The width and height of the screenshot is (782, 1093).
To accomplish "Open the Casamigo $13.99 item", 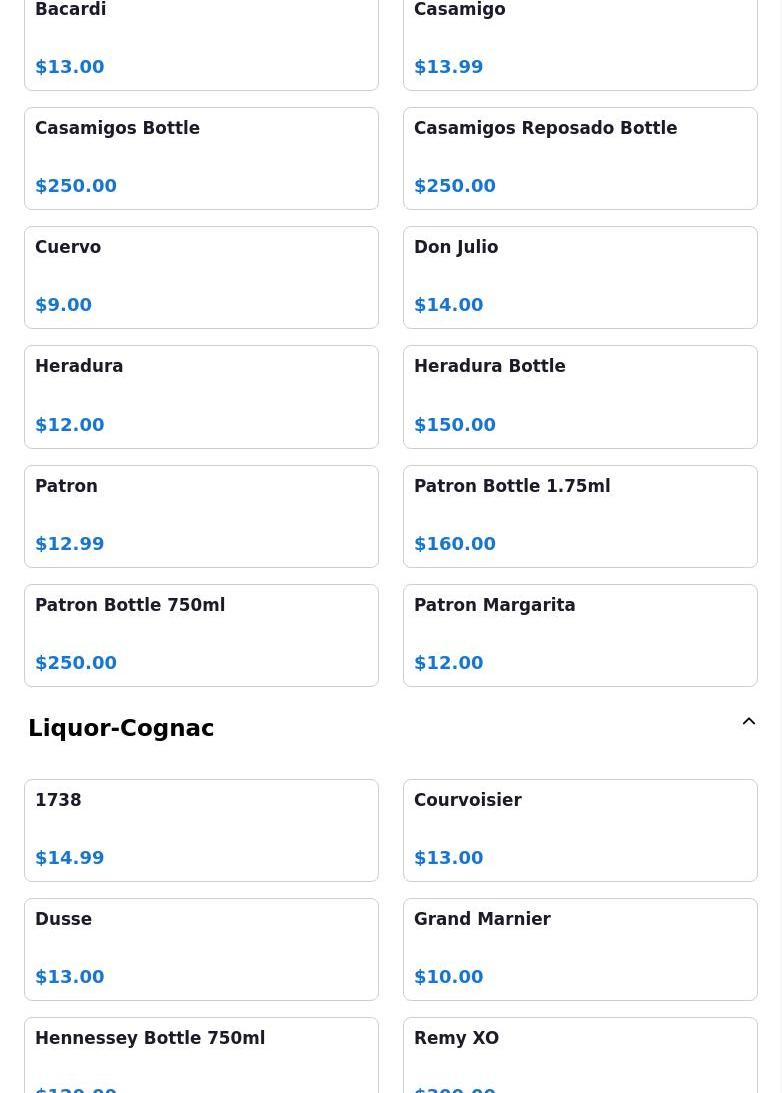I will pos(580,42).
